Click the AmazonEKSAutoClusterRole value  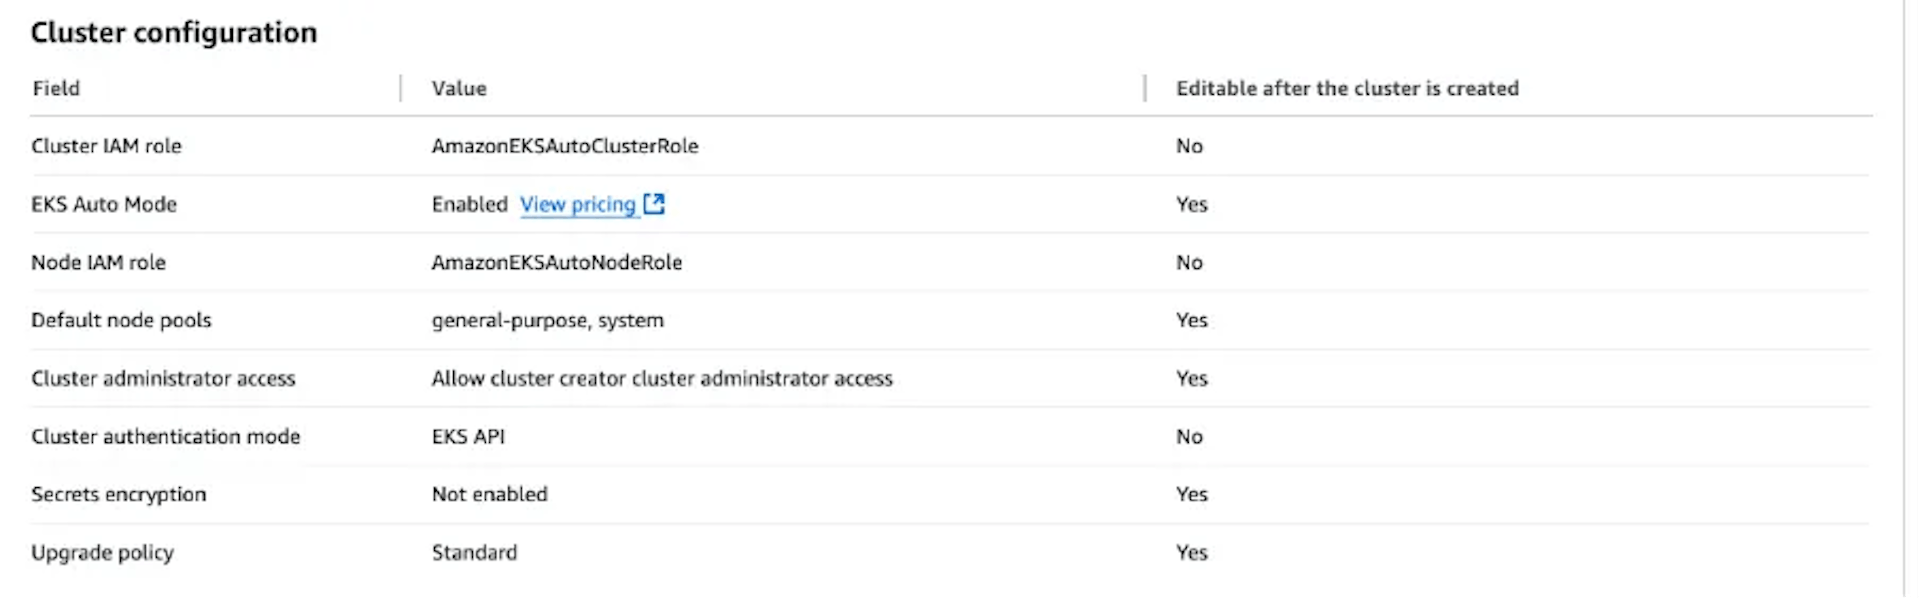pos(565,146)
